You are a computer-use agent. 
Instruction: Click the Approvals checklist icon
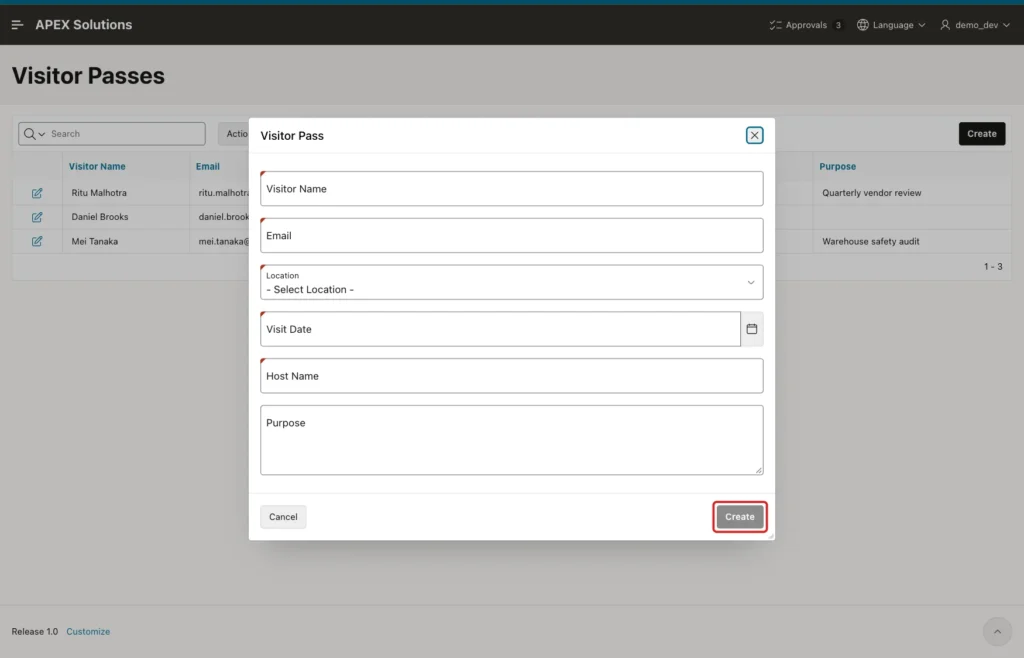775,25
